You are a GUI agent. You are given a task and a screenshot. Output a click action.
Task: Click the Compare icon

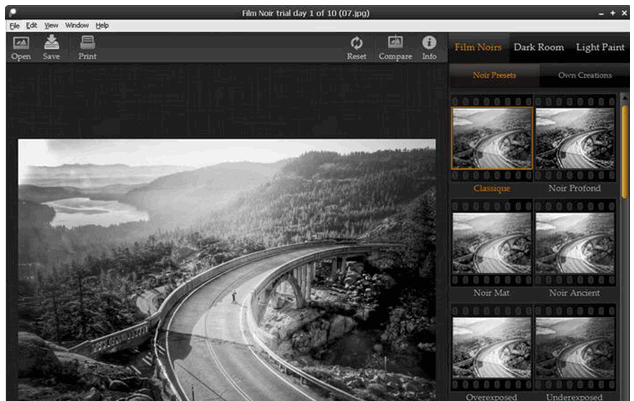395,44
